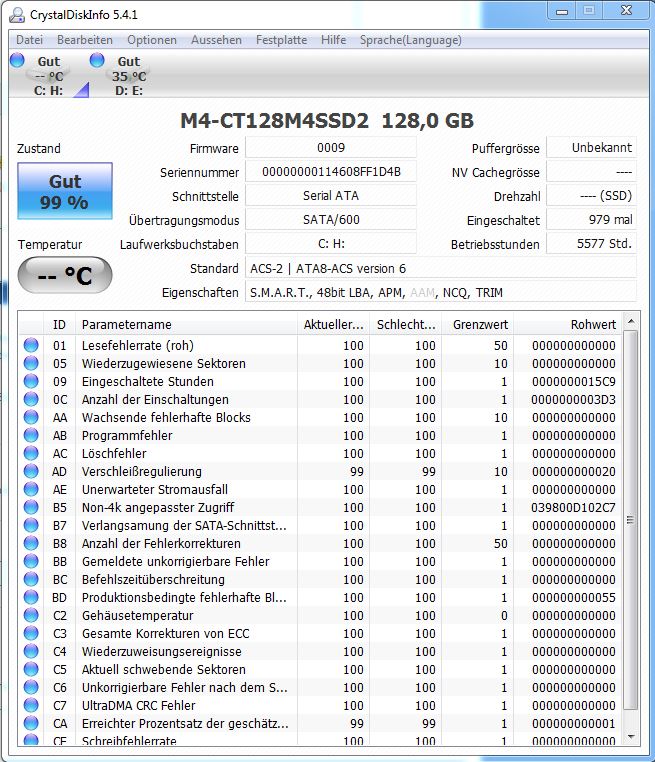The width and height of the screenshot is (655, 762).
Task: Open the Optionen menu
Action: [x=152, y=40]
